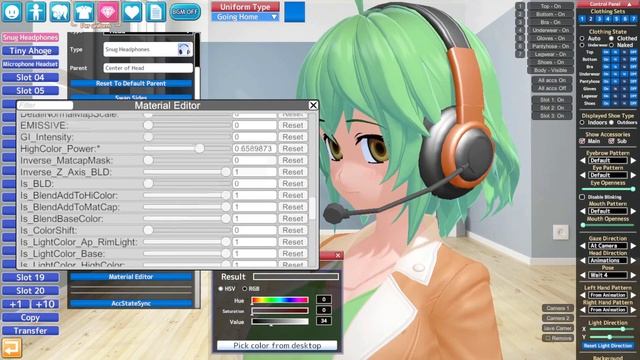Select the pink Accessories gem icon
This screenshot has width=640, height=360.
click(108, 12)
